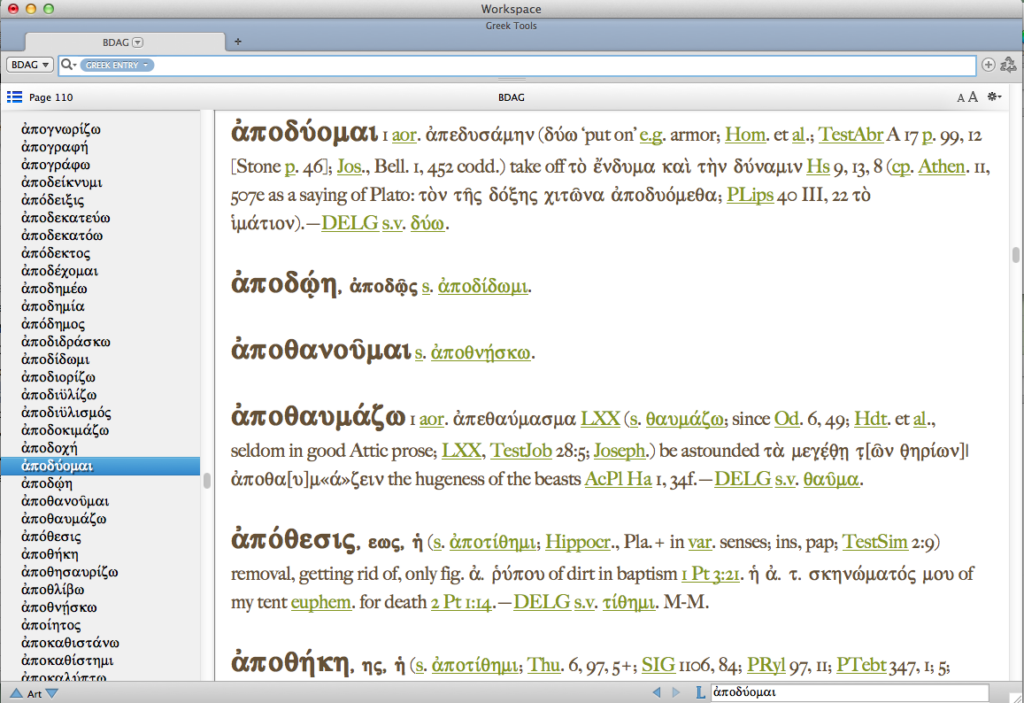Screen dimensions: 1024x703
Task: Open the gear display settings menu
Action: 994,97
